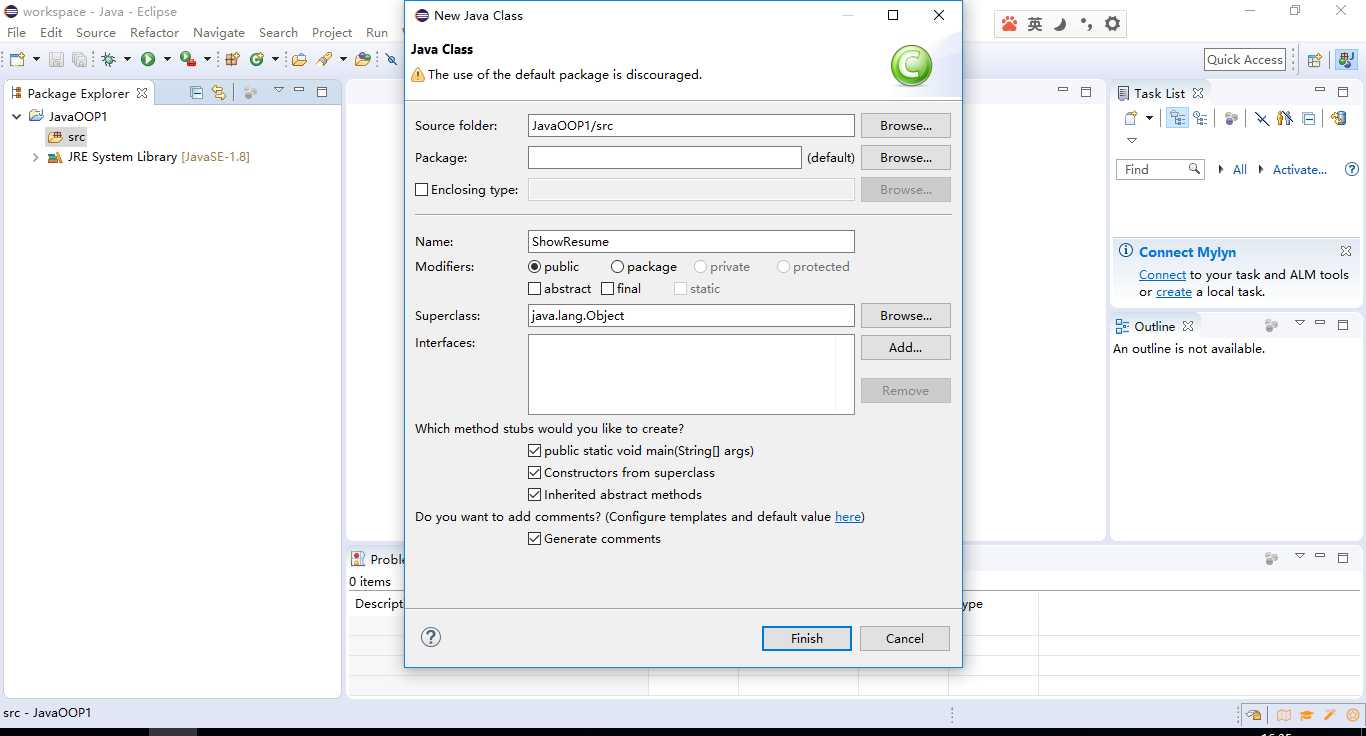This screenshot has width=1366, height=736.
Task: Click the Name field containing ShowResume
Action: pyautogui.click(x=690, y=242)
